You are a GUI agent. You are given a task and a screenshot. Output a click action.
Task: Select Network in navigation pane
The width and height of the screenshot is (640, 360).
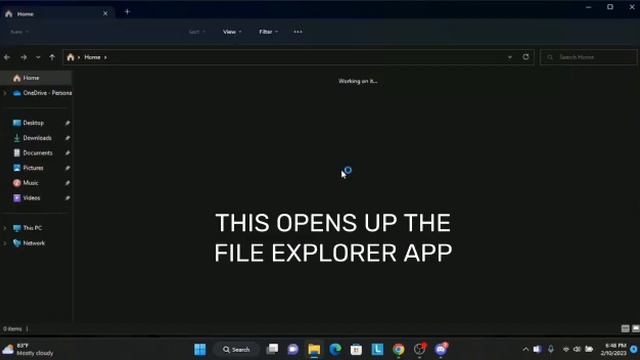click(33, 243)
